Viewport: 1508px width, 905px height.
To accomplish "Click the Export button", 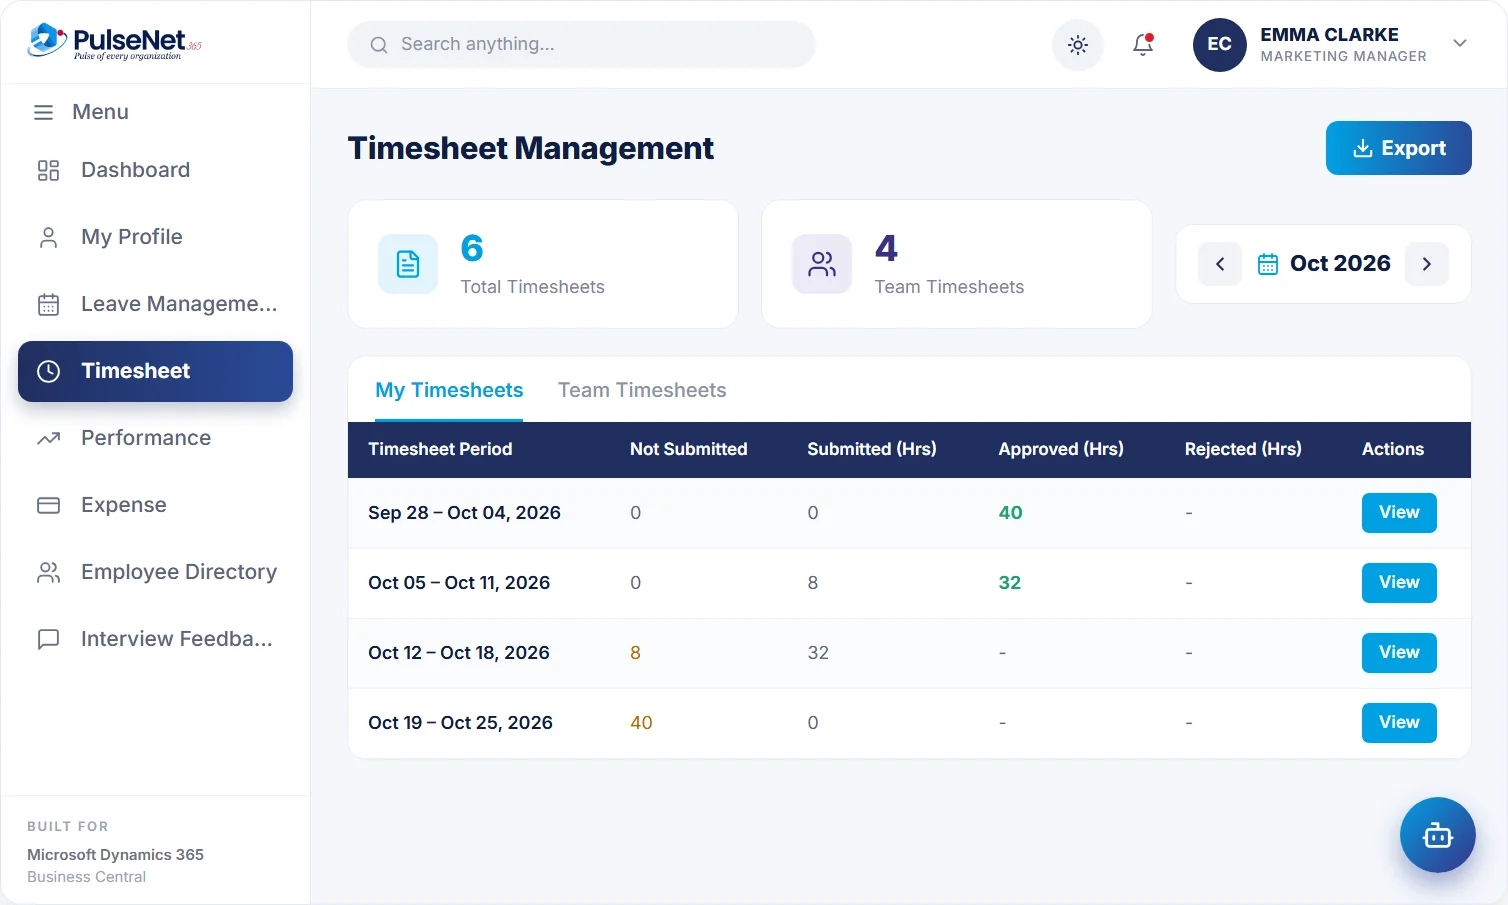I will point(1398,148).
